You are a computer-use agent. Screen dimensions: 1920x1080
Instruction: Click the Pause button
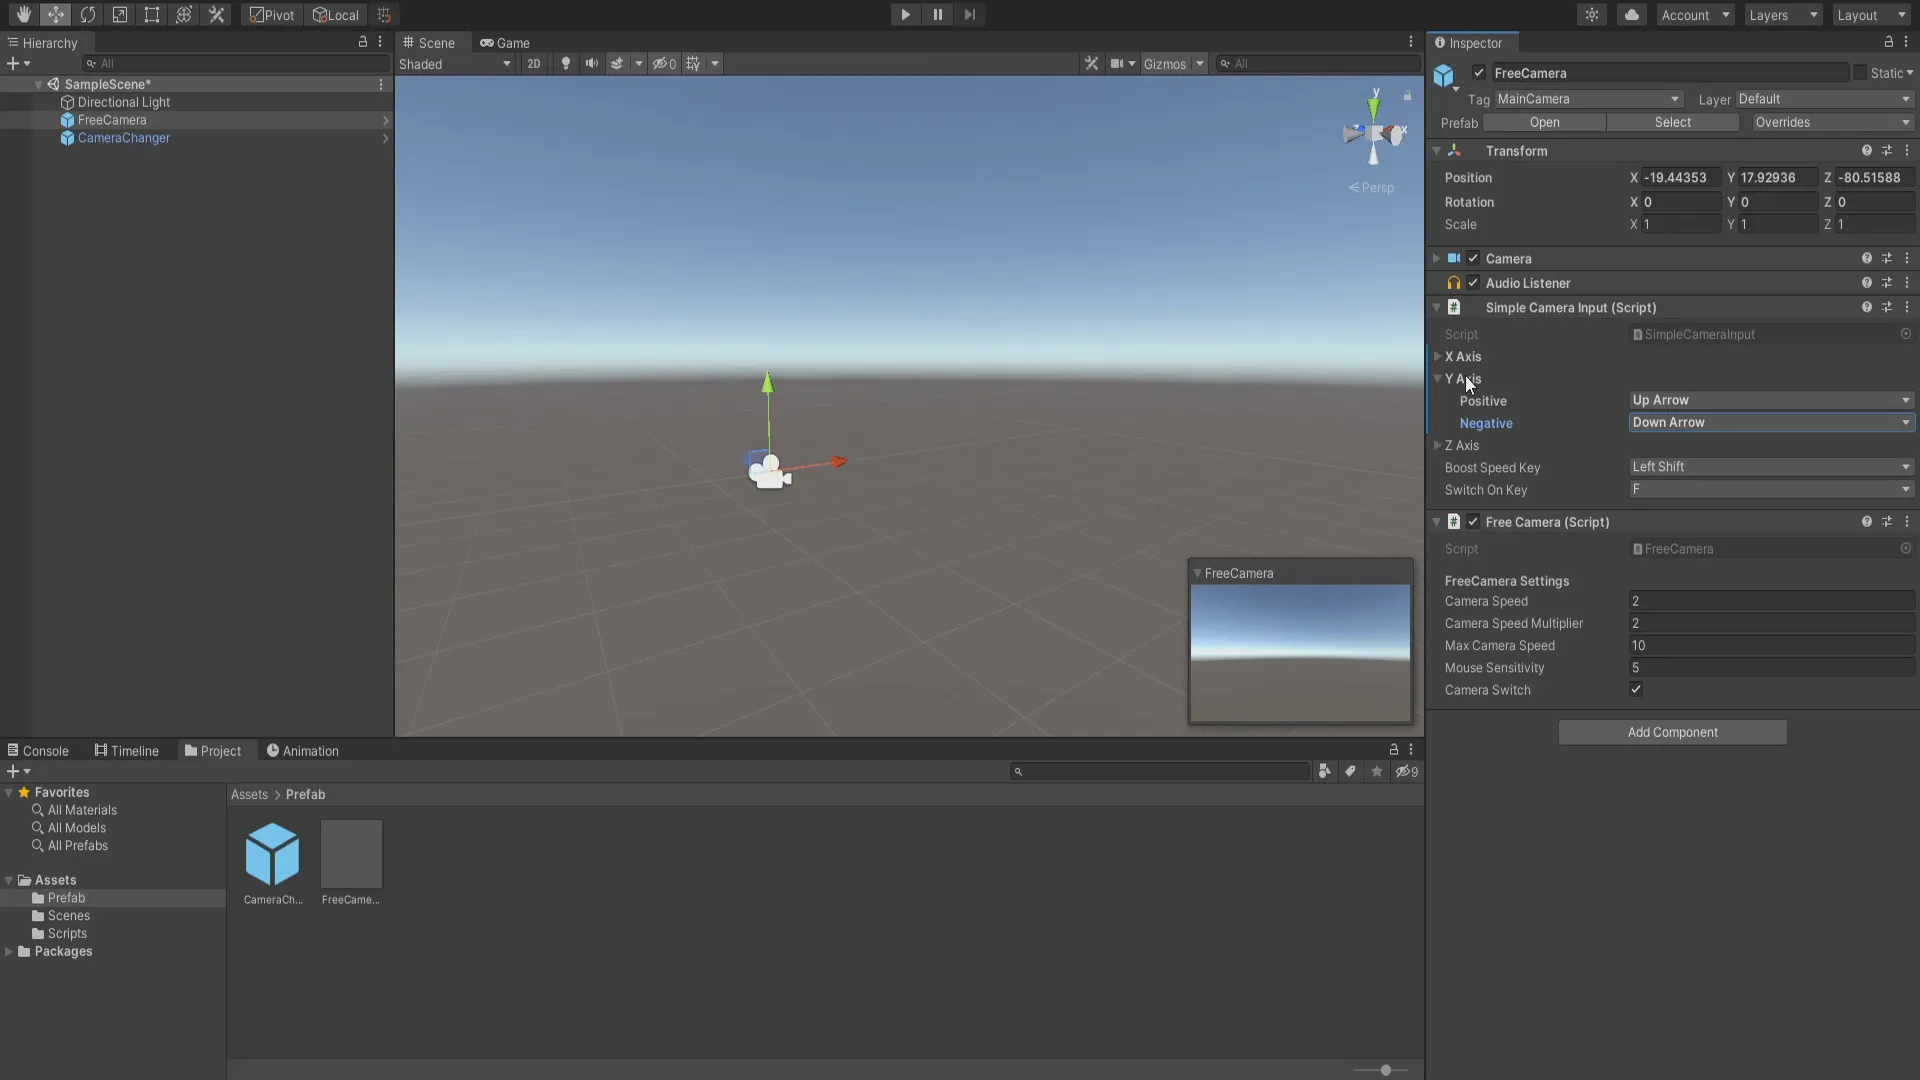click(937, 15)
